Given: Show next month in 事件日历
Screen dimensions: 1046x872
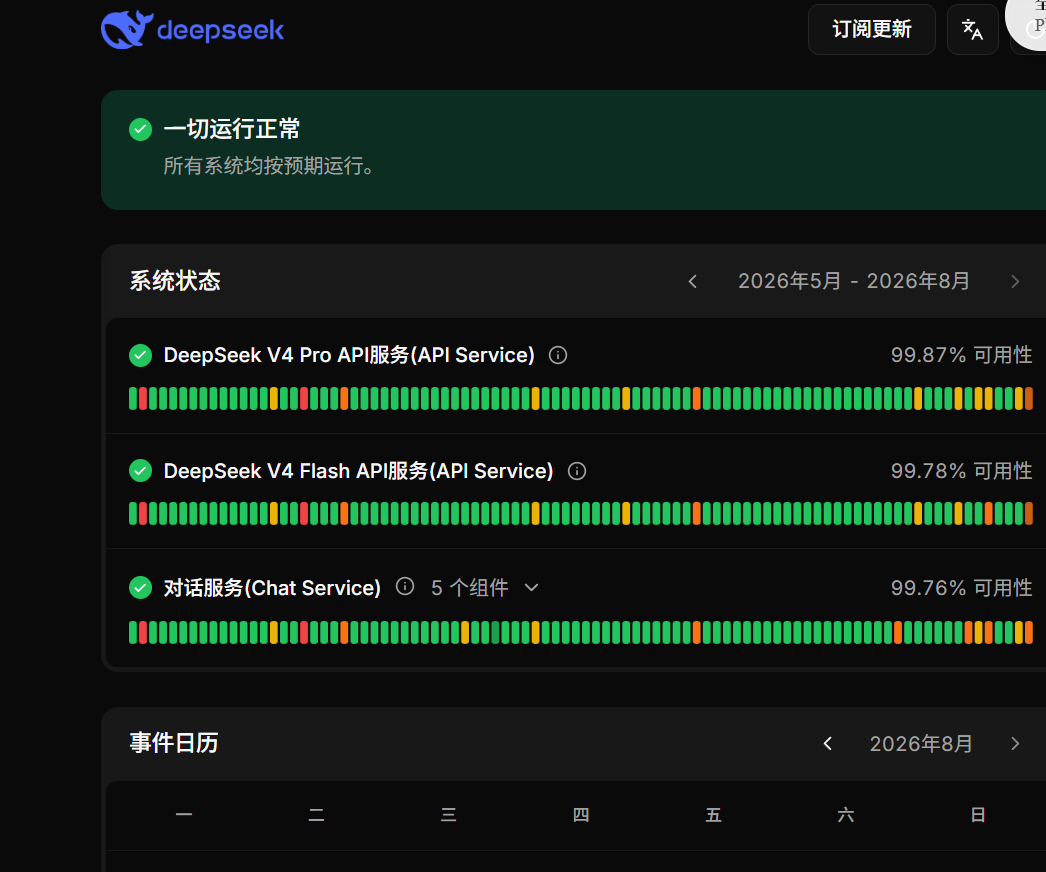Looking at the screenshot, I should pos(1015,743).
